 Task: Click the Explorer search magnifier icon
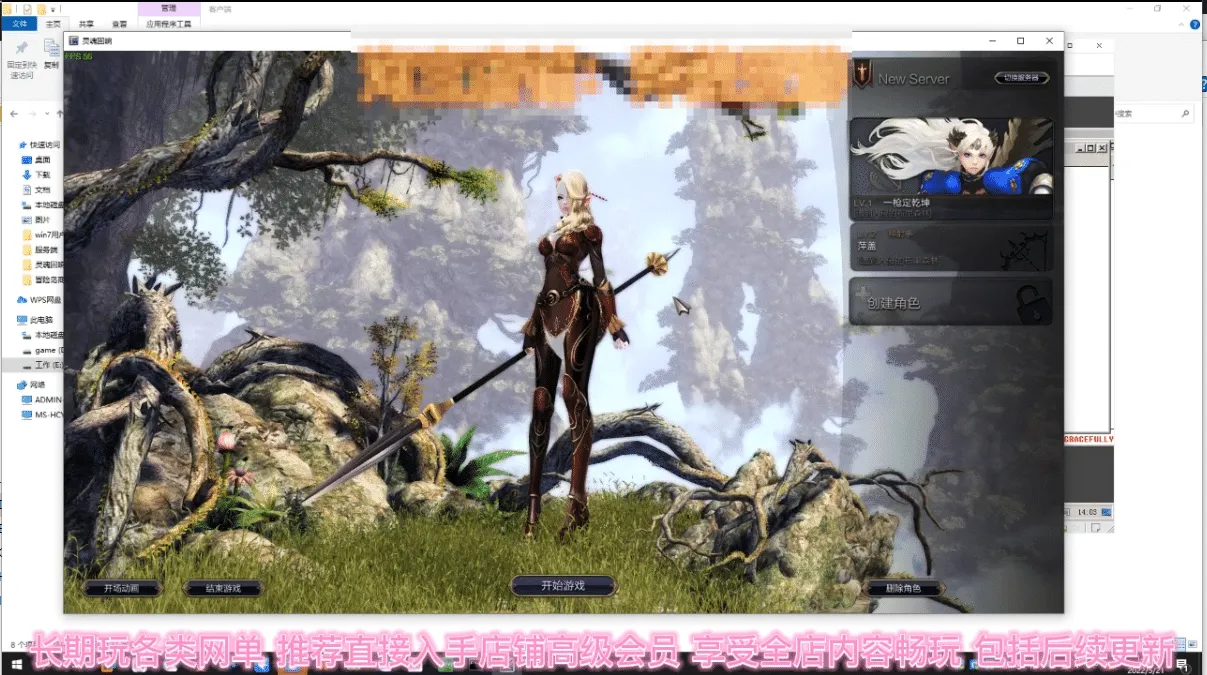(x=1186, y=114)
